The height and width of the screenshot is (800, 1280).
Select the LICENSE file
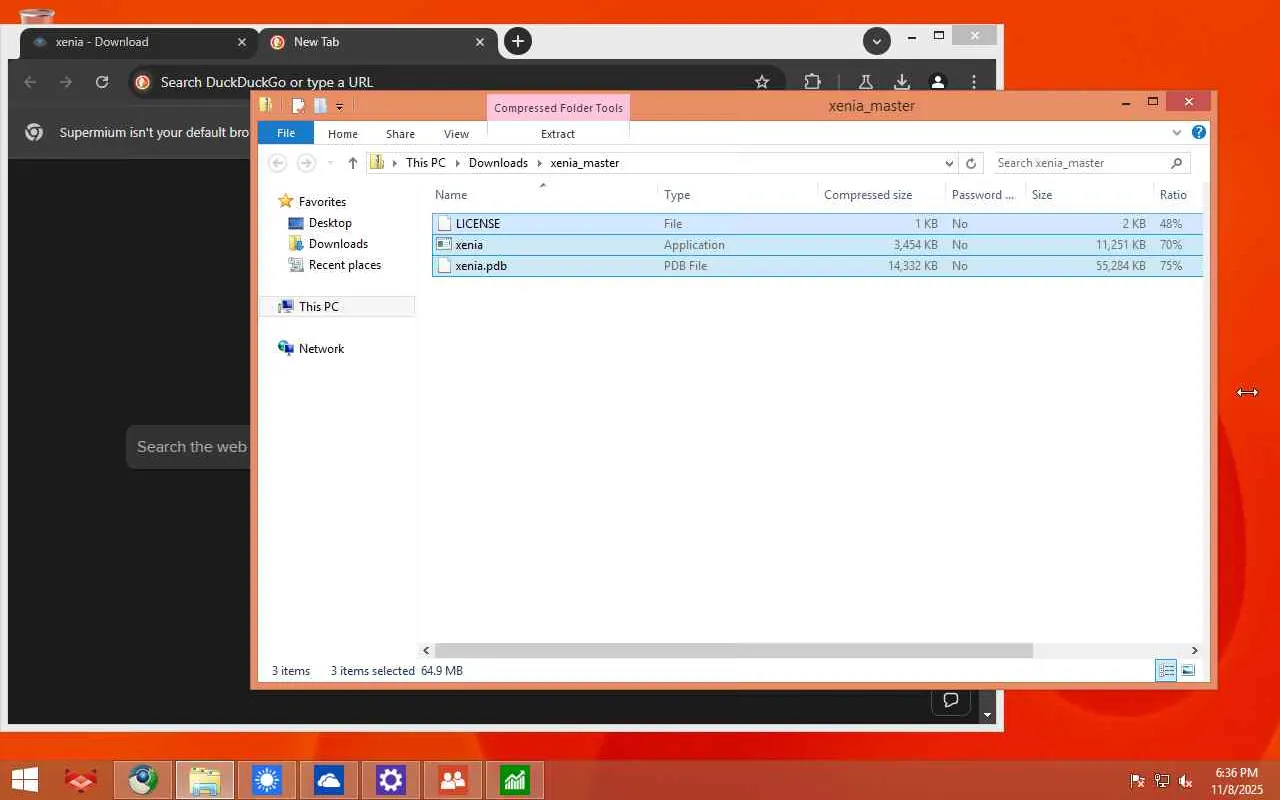coord(817,224)
